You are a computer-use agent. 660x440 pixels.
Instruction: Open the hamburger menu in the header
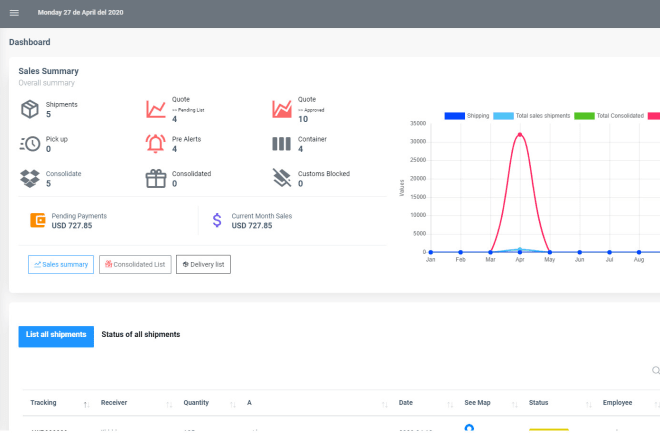point(14,13)
